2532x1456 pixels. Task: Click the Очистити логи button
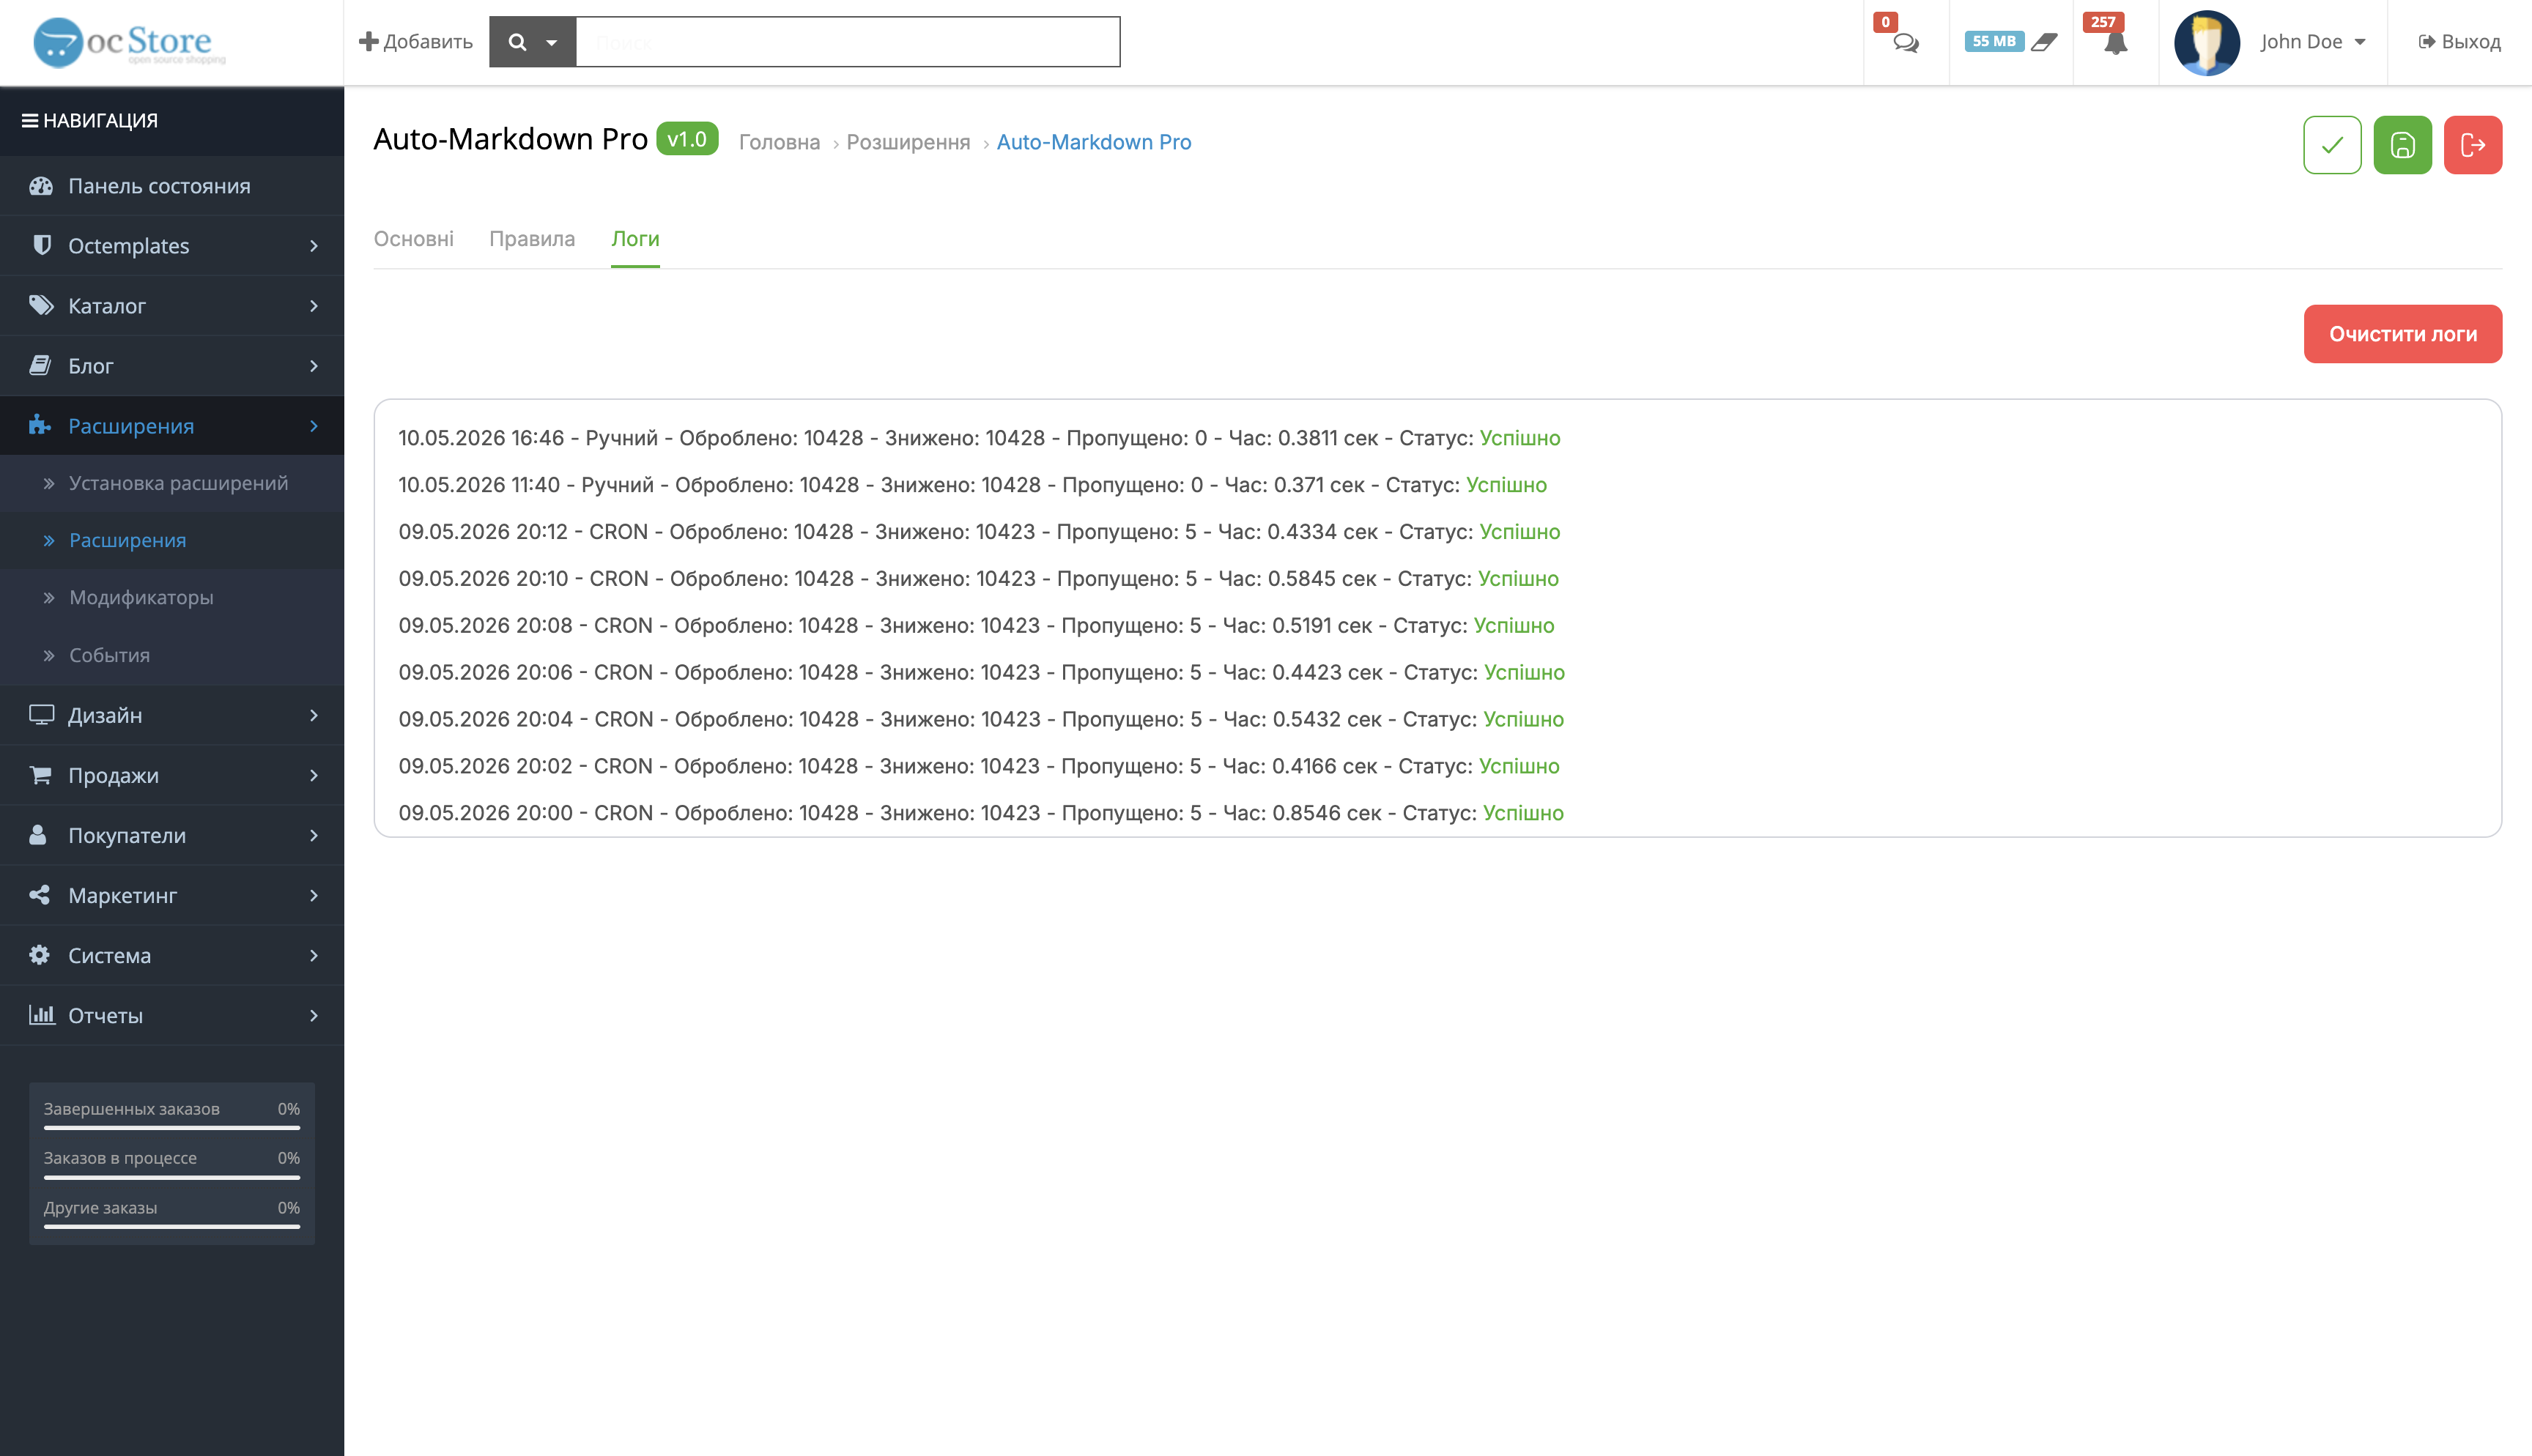tap(2403, 334)
